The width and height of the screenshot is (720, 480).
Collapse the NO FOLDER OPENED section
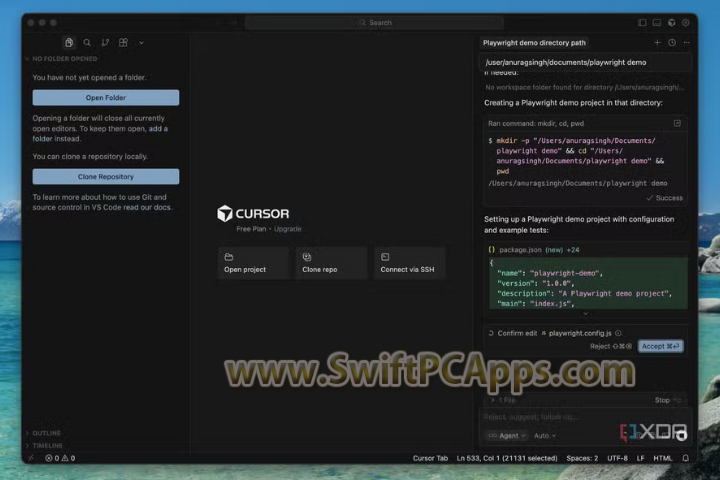[x=62, y=59]
